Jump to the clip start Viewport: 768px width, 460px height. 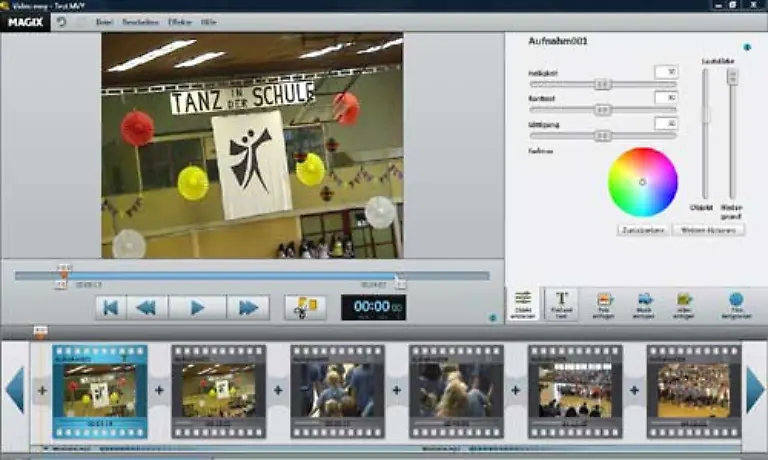click(x=113, y=308)
